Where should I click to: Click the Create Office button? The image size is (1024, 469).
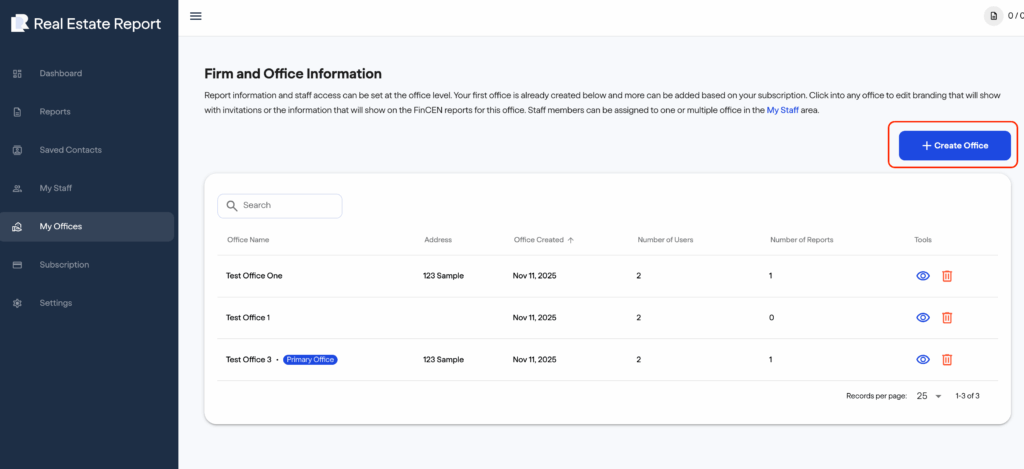pos(954,146)
